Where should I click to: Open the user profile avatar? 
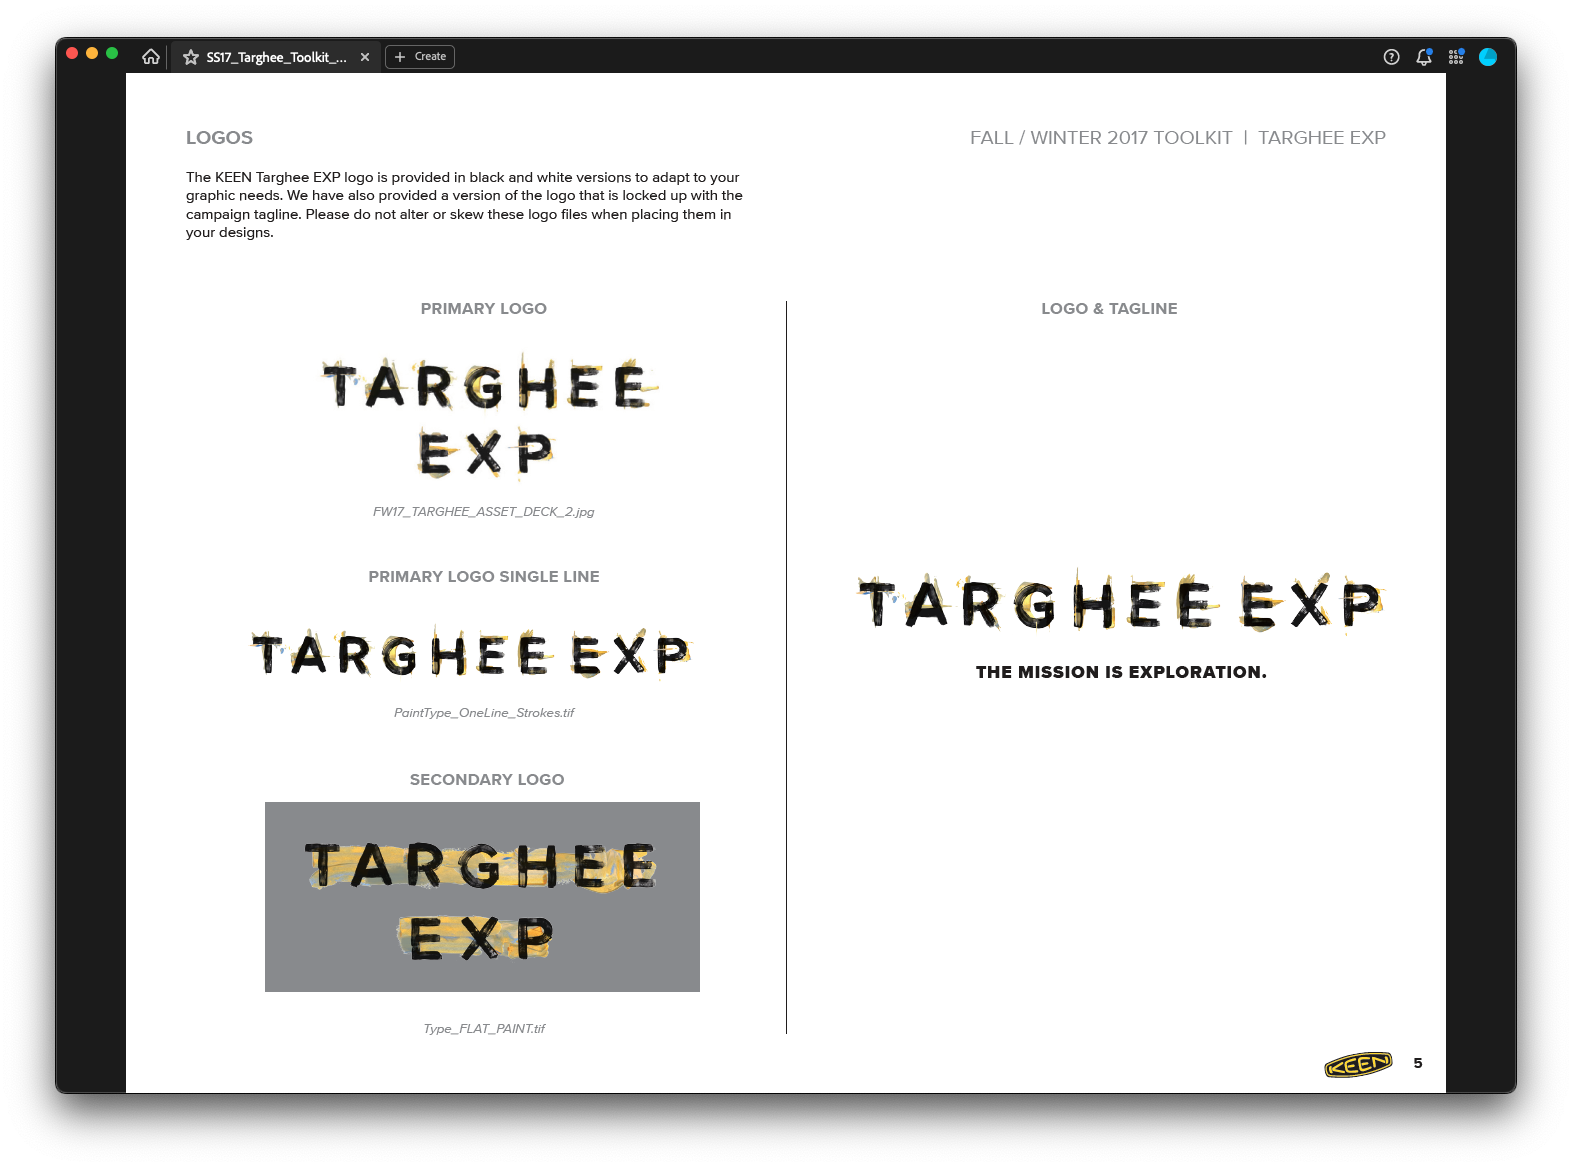(x=1488, y=57)
